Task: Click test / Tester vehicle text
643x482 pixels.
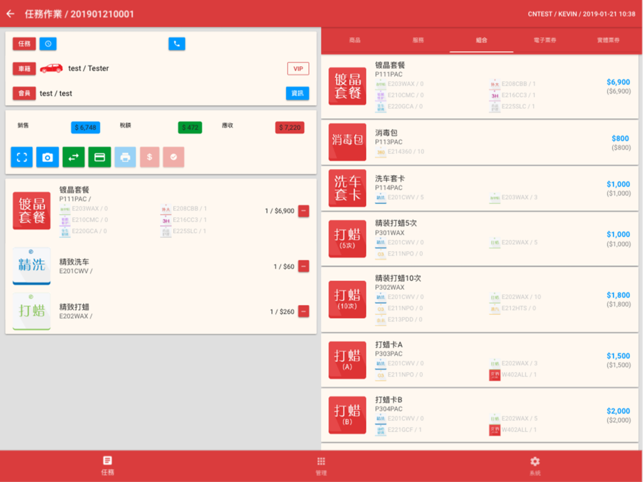Action: click(88, 69)
